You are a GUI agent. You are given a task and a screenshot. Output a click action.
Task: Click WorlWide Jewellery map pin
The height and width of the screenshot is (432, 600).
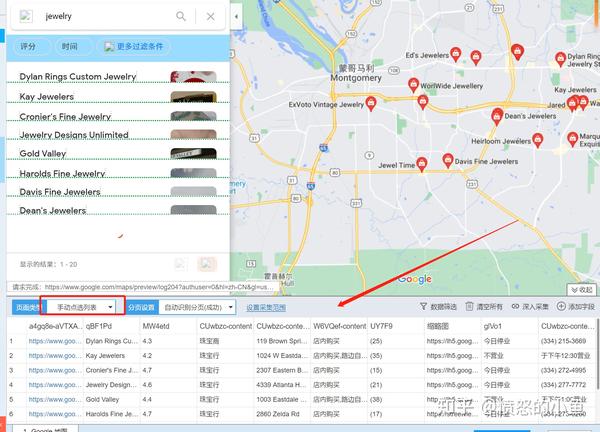click(x=413, y=85)
